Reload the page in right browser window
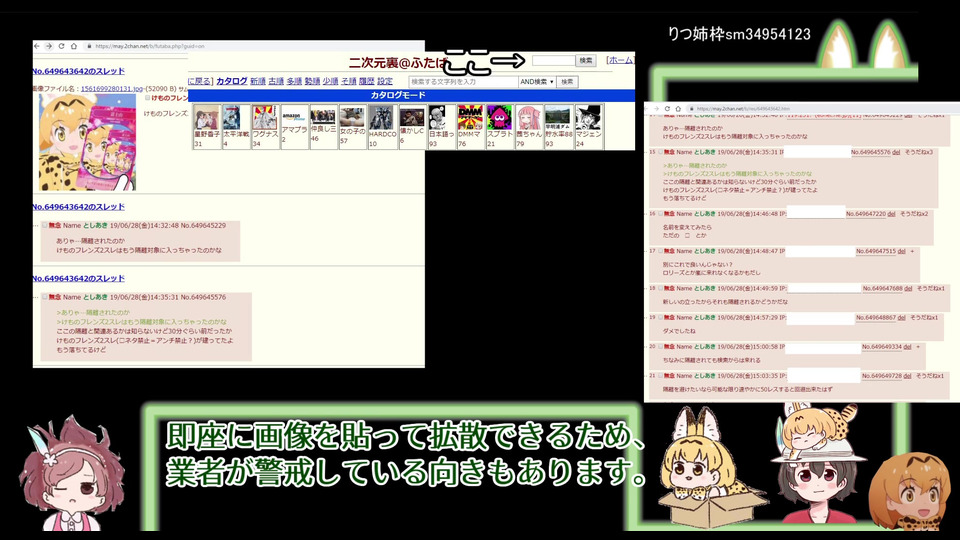Image resolution: width=960 pixels, height=540 pixels. point(667,108)
